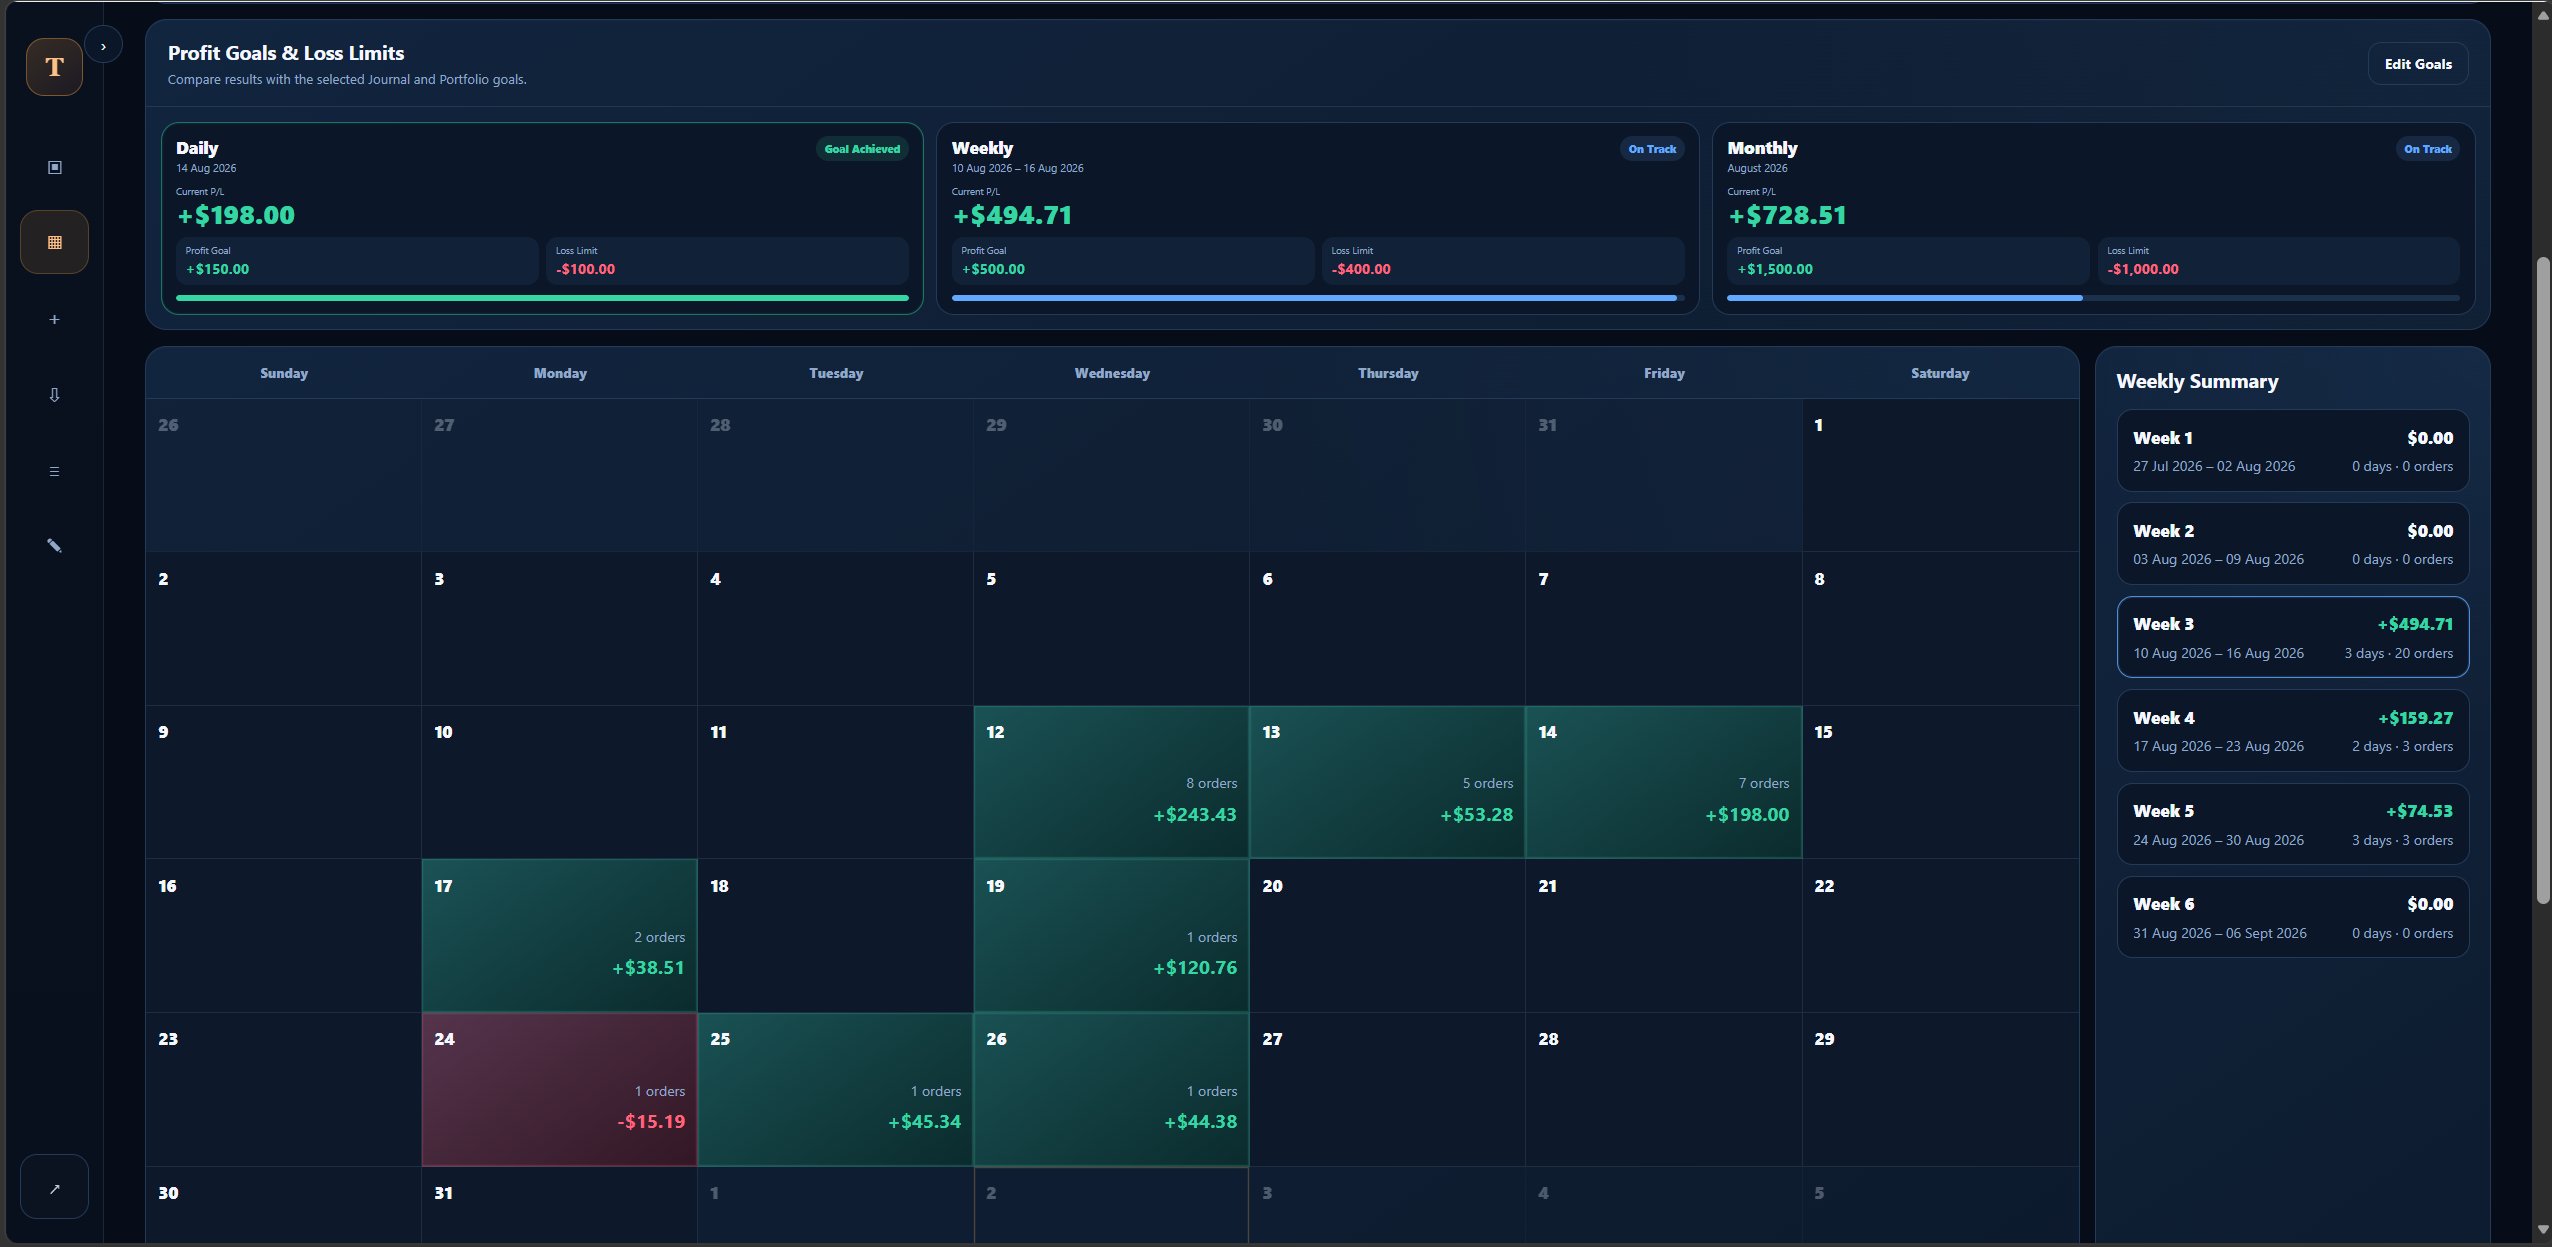Select the Week 5 summary card
Viewport: 2552px width, 1247px height.
tap(2292, 824)
